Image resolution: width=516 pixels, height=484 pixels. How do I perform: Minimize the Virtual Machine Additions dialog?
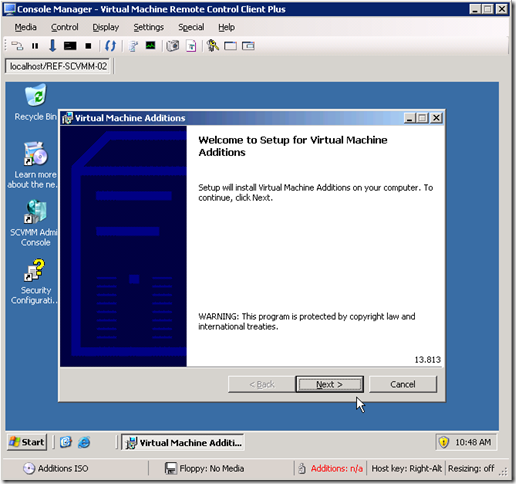[x=410, y=118]
